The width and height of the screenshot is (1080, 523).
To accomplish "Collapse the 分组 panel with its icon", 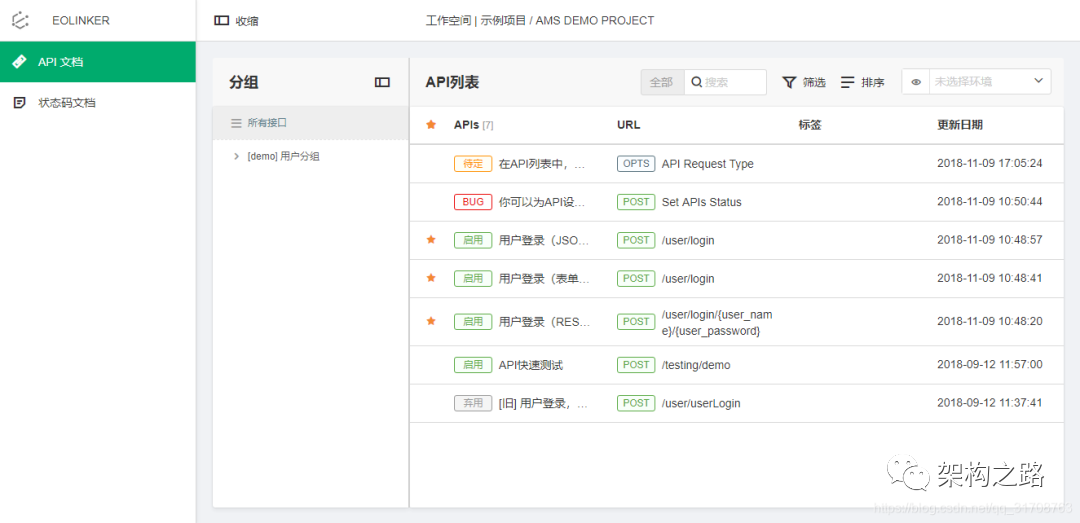I will point(382,82).
